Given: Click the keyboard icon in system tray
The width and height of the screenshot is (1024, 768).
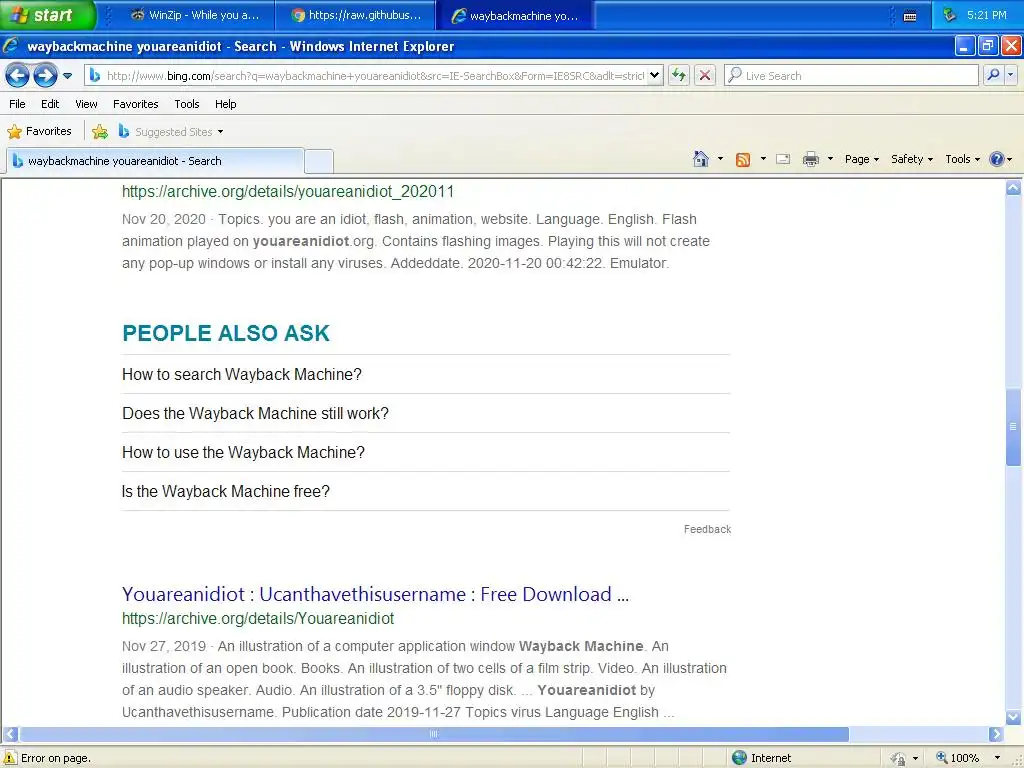Looking at the screenshot, I should 909,16.
